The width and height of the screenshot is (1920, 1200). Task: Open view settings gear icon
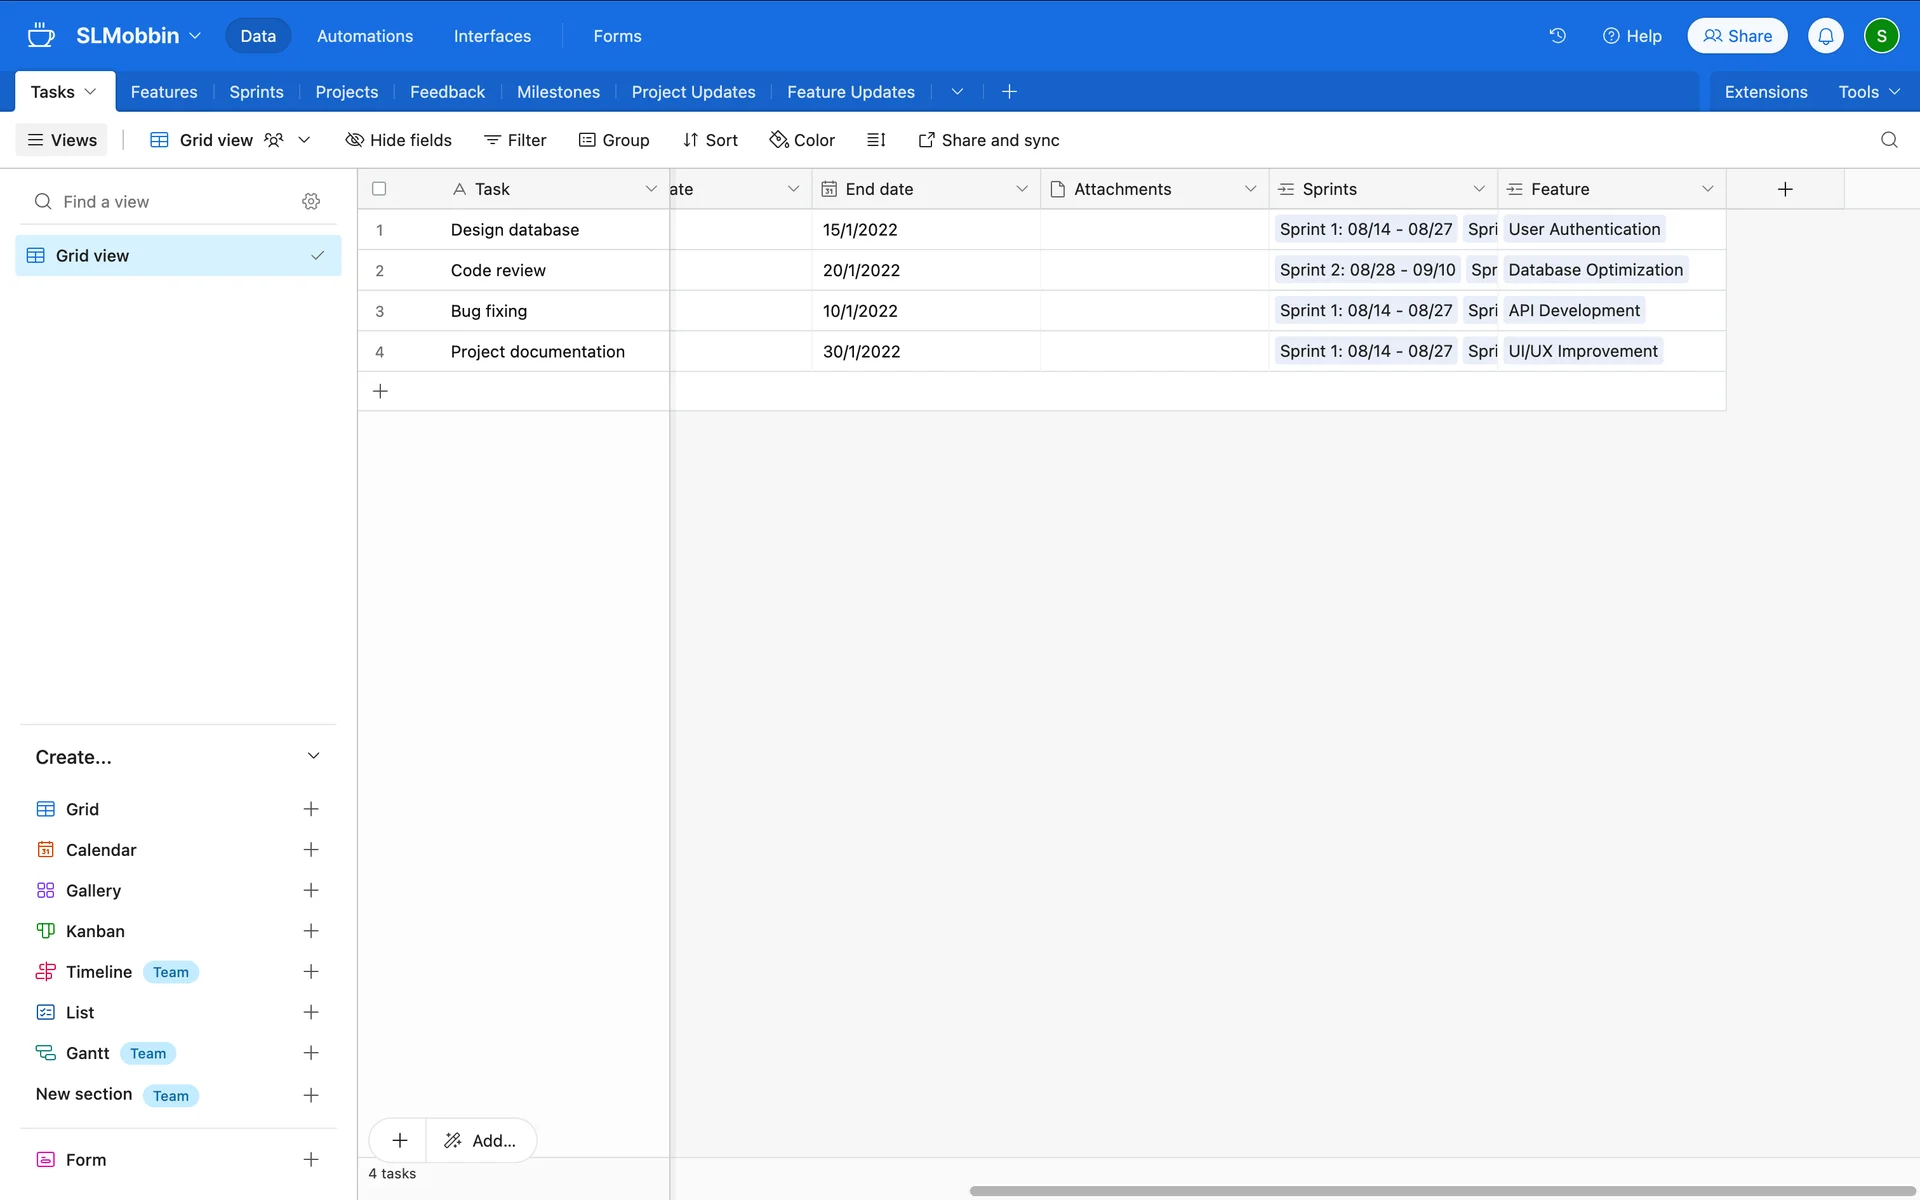point(311,202)
